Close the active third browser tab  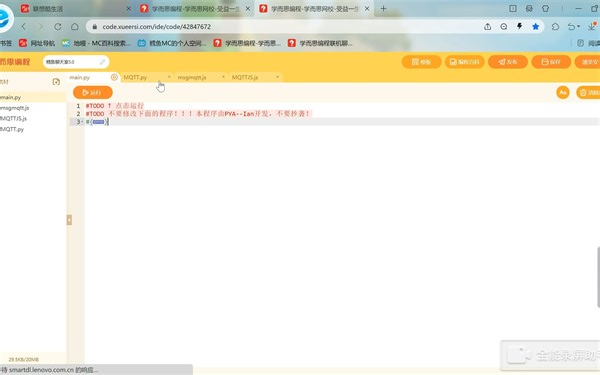coord(367,8)
